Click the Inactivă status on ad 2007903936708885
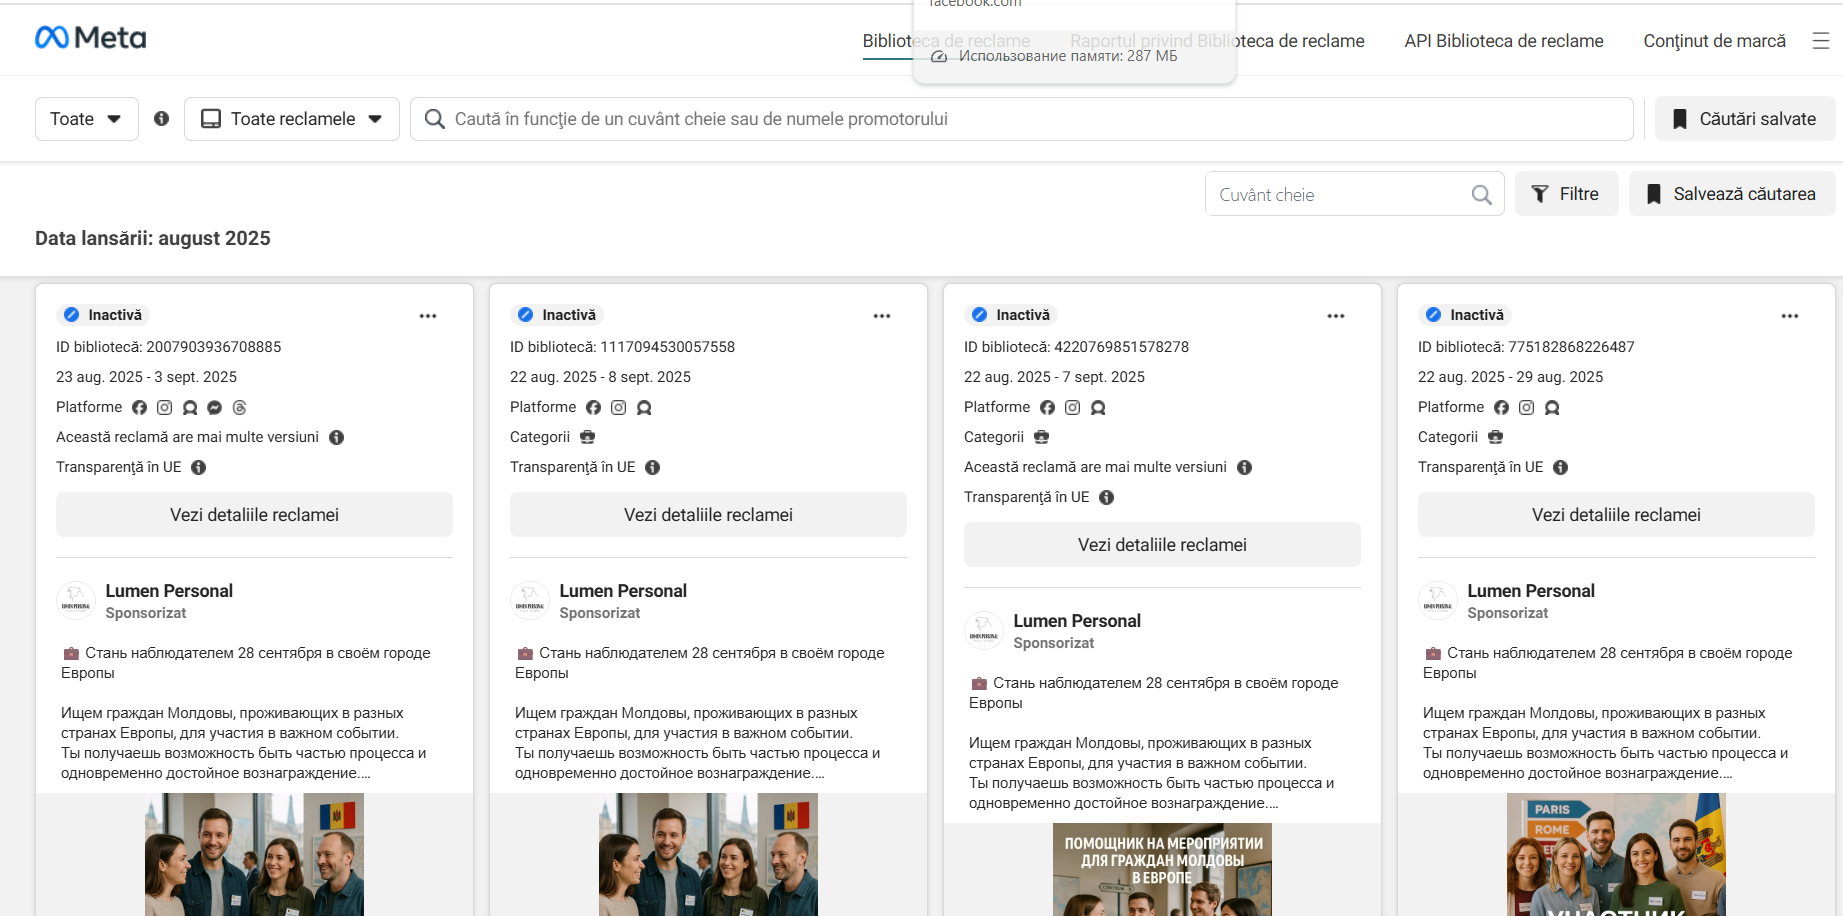This screenshot has width=1843, height=916. coord(103,315)
